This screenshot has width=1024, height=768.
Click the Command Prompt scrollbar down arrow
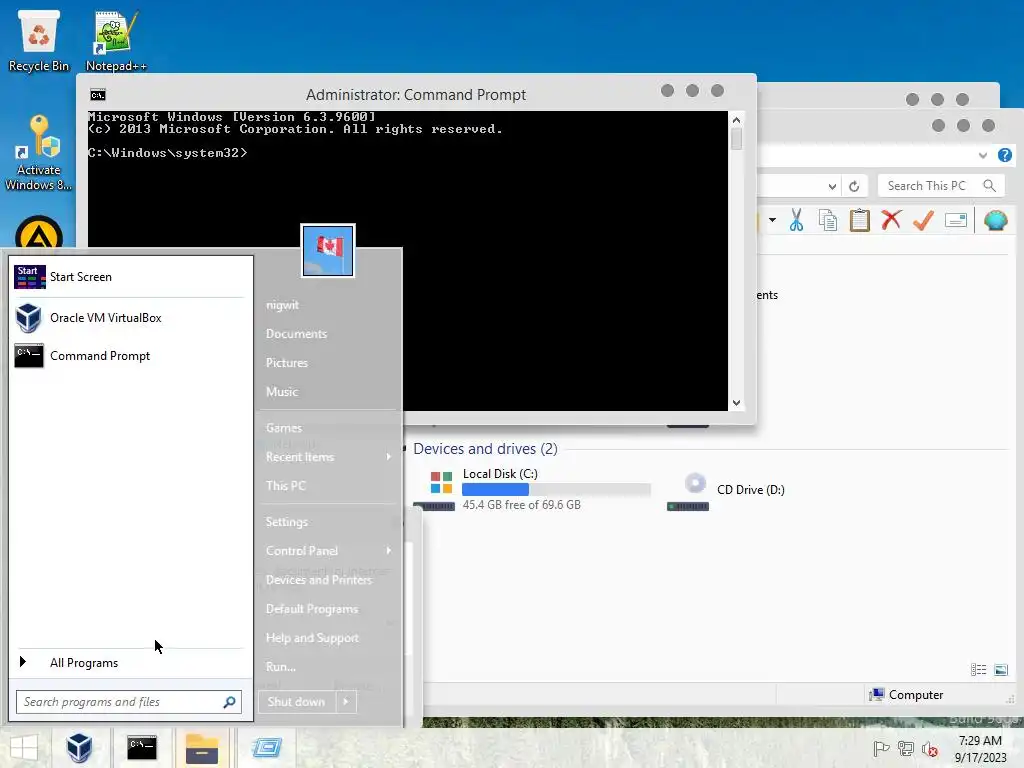point(736,403)
